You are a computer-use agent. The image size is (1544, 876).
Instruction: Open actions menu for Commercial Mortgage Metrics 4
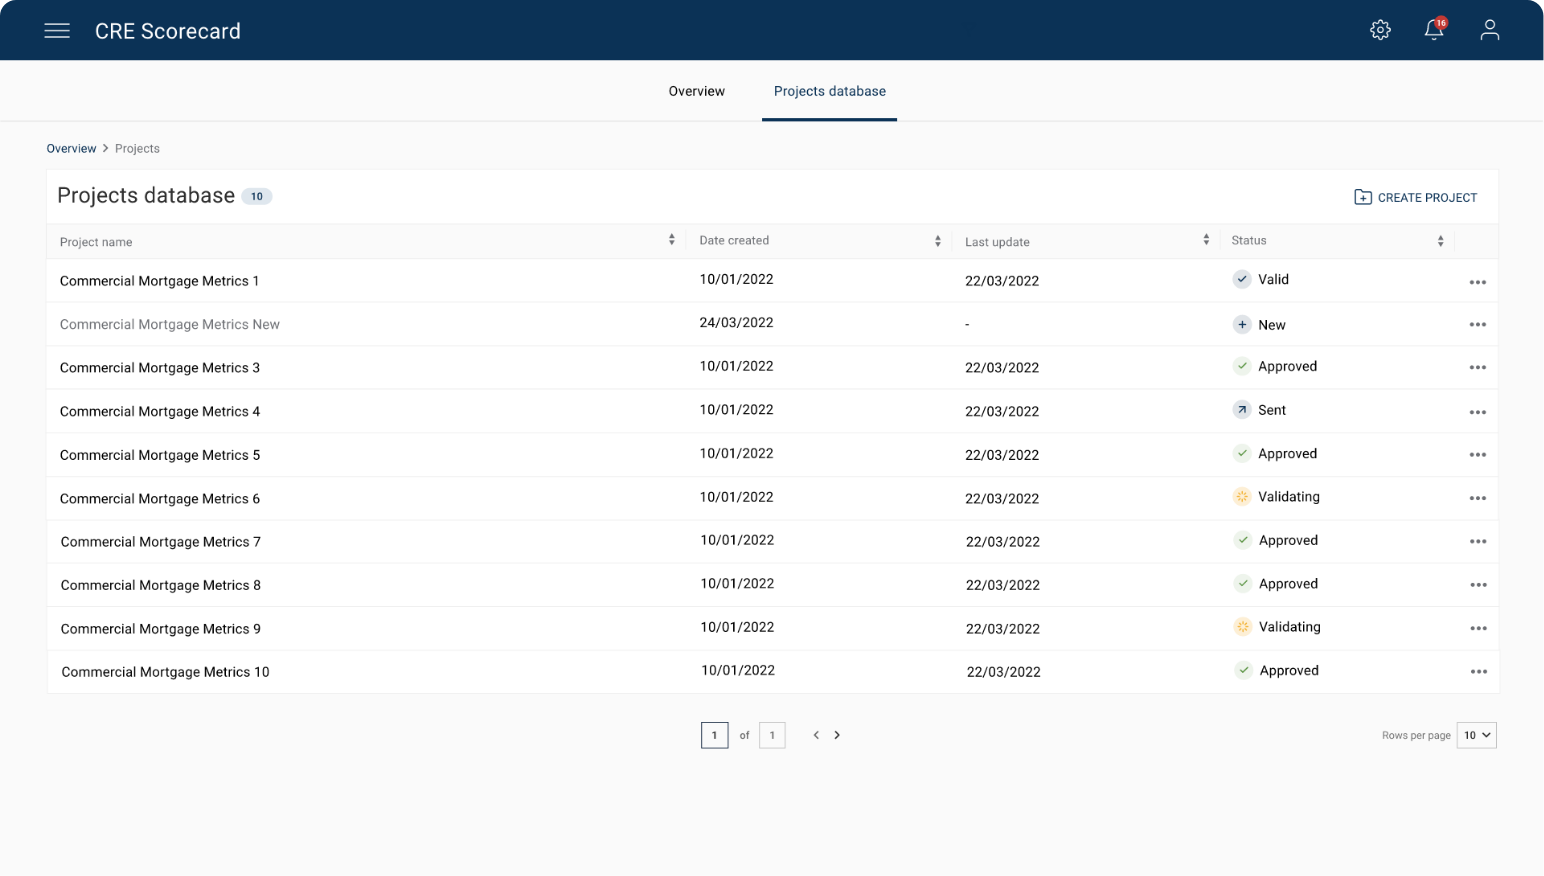(x=1477, y=412)
